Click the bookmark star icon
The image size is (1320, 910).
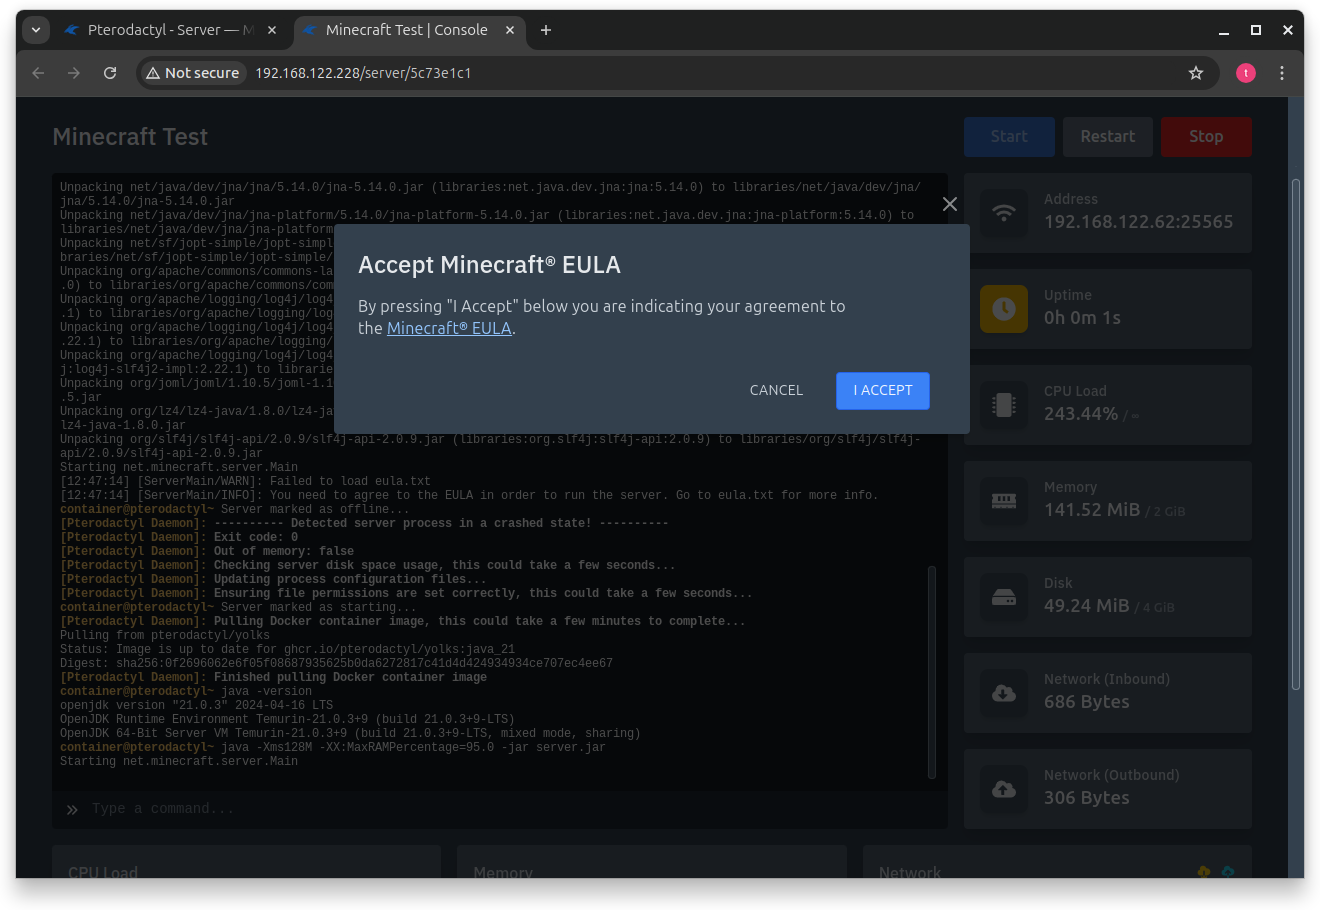coord(1196,72)
